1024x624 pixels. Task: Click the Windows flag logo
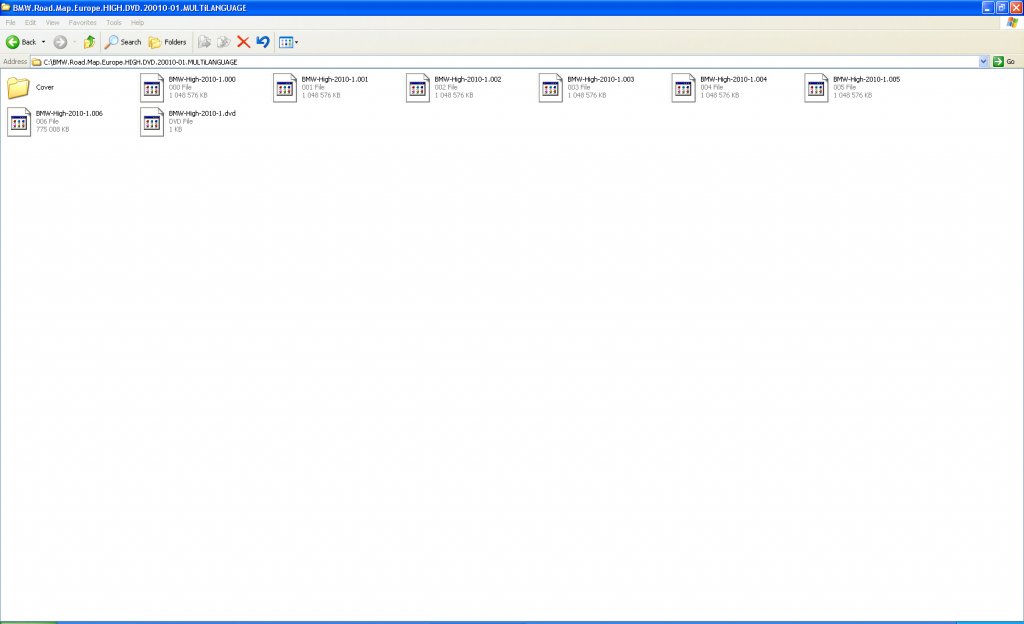1012,23
